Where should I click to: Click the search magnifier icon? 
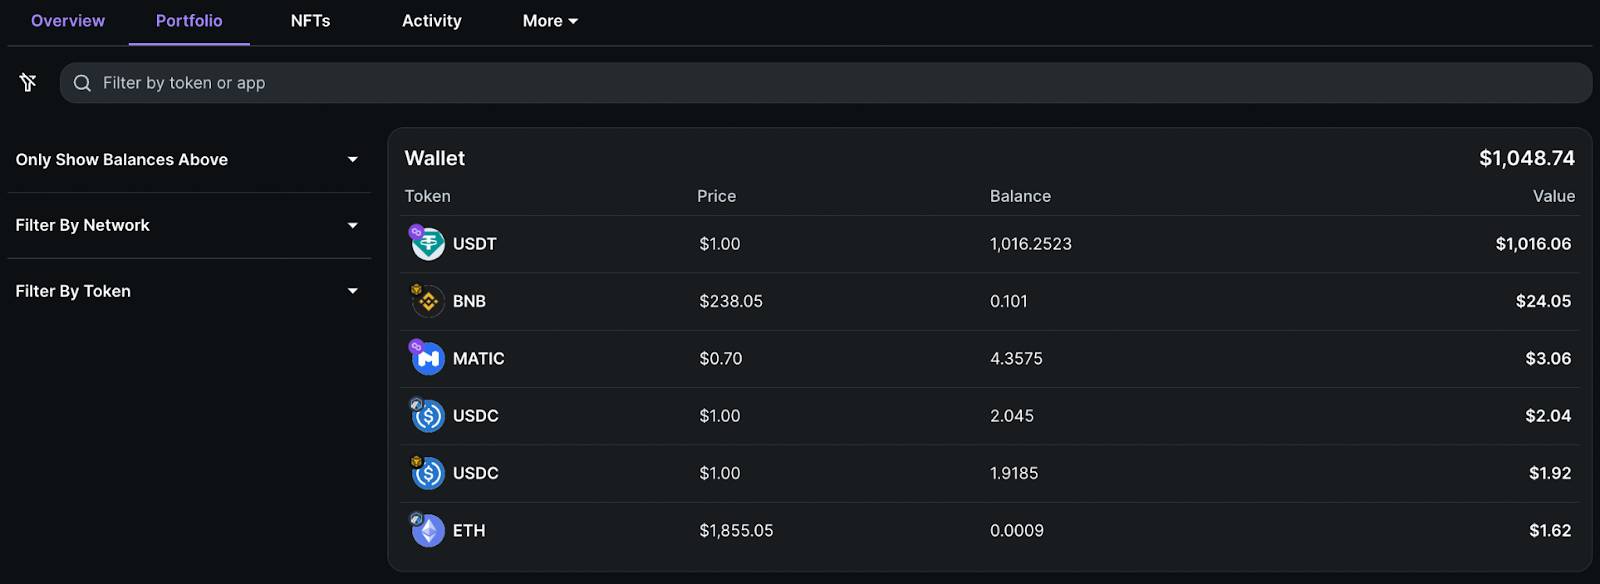[82, 83]
